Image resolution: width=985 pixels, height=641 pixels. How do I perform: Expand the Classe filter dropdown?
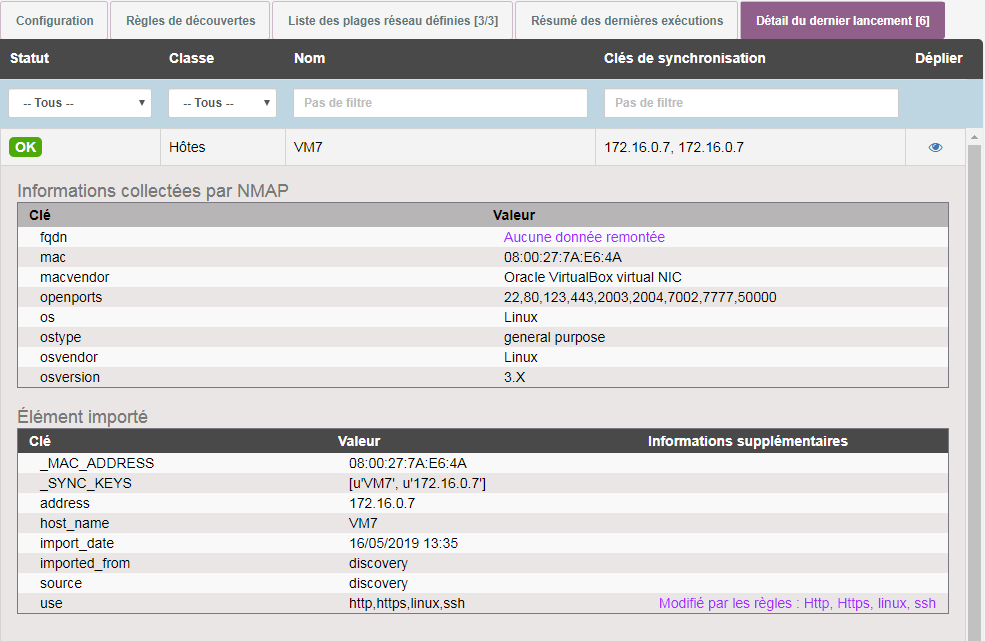click(222, 103)
